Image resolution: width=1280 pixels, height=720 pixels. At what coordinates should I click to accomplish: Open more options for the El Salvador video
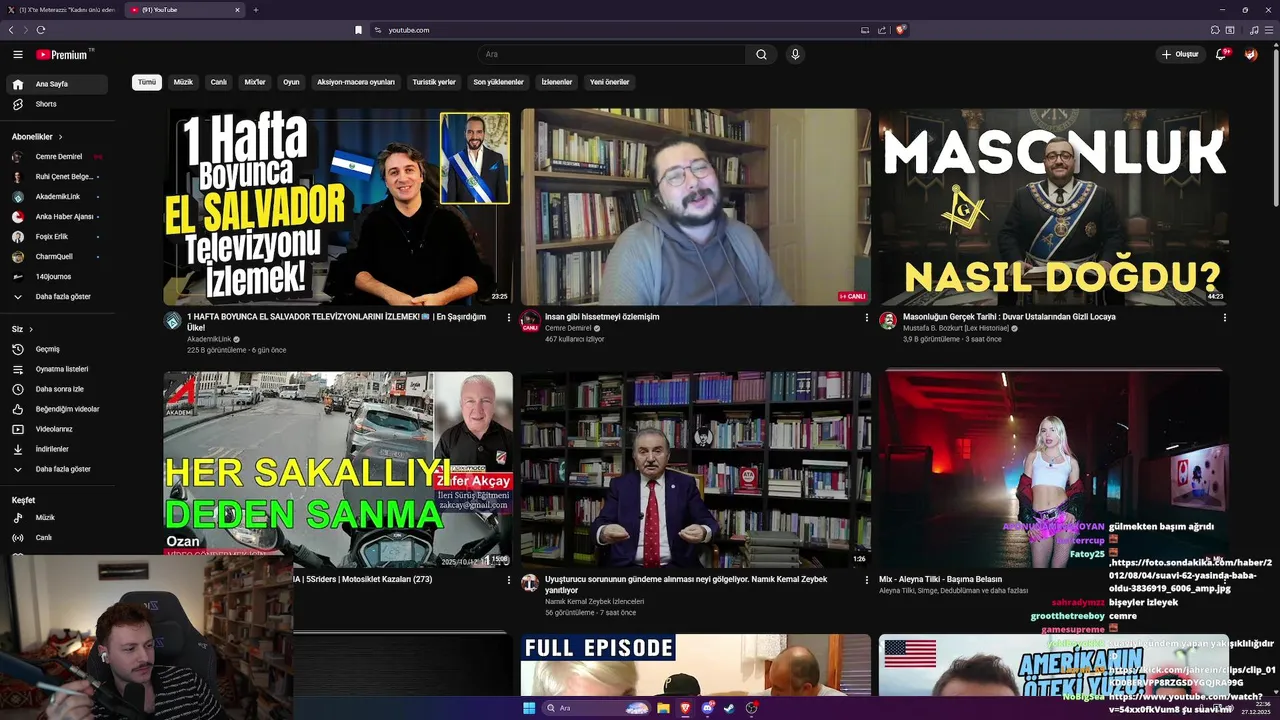click(x=508, y=317)
